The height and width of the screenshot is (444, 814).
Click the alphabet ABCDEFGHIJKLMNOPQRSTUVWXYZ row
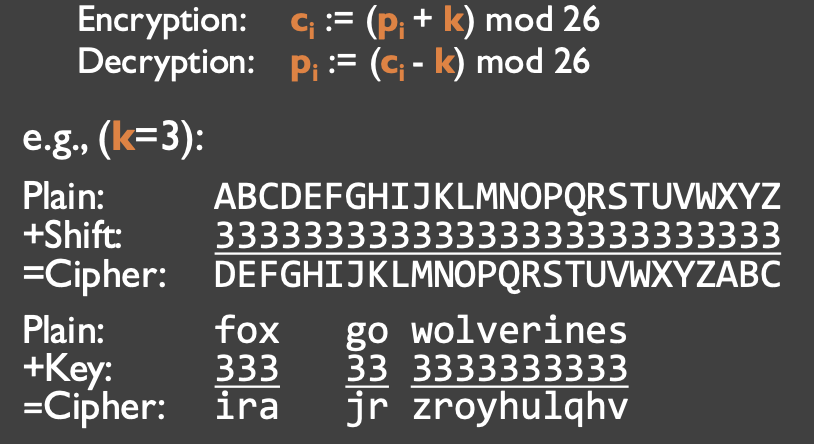point(497,197)
